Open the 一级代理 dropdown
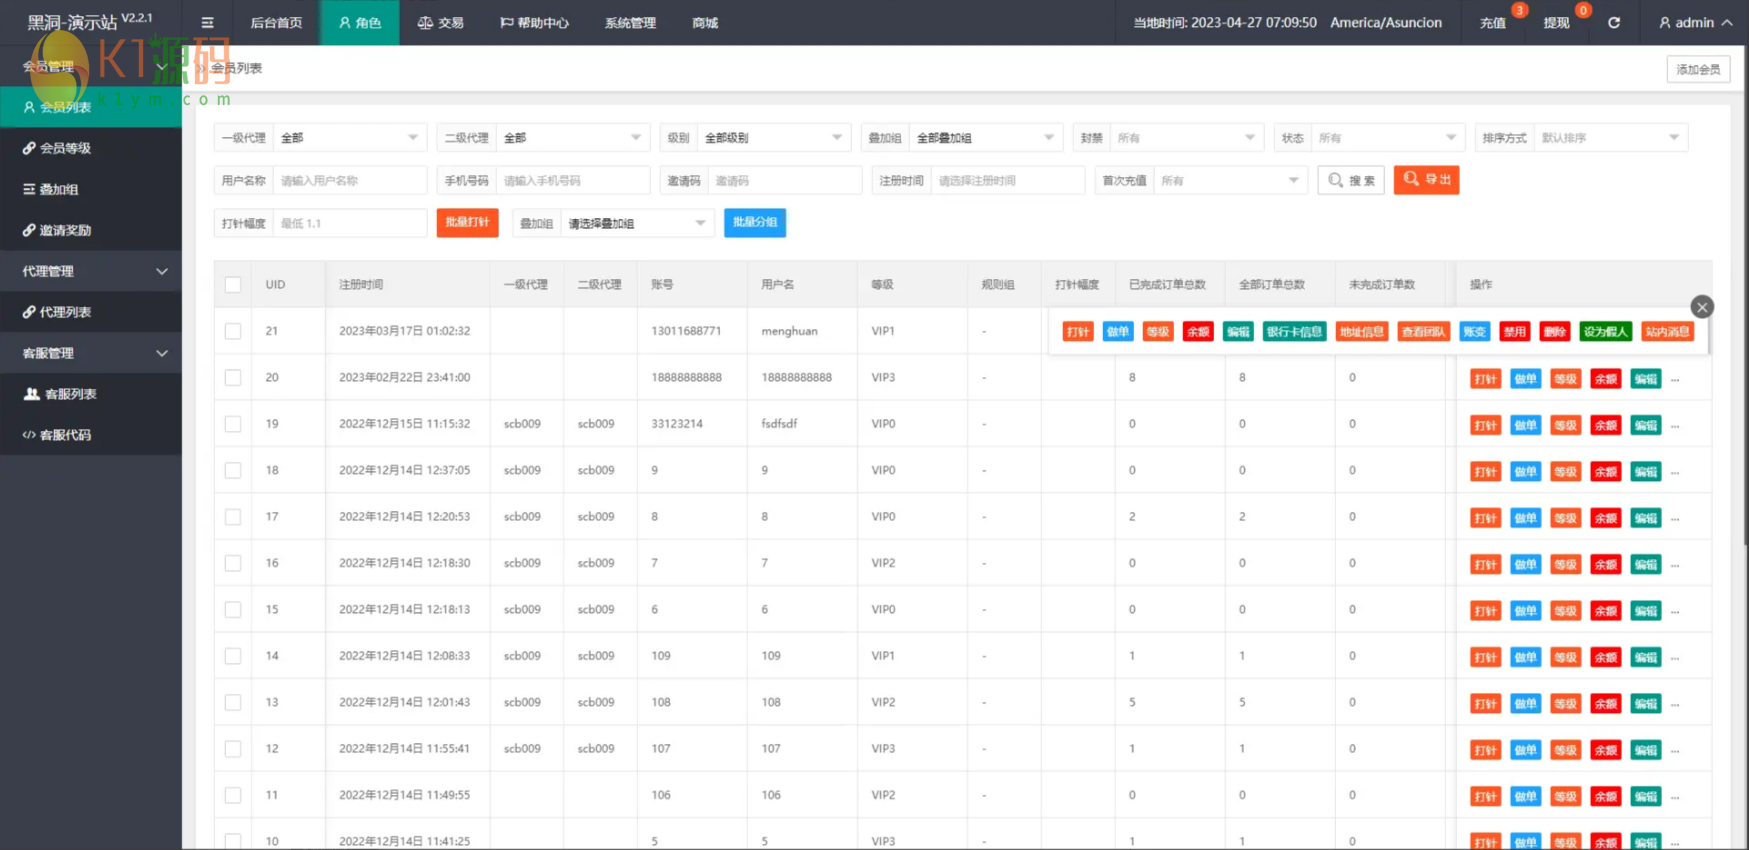This screenshot has width=1749, height=850. [x=348, y=138]
